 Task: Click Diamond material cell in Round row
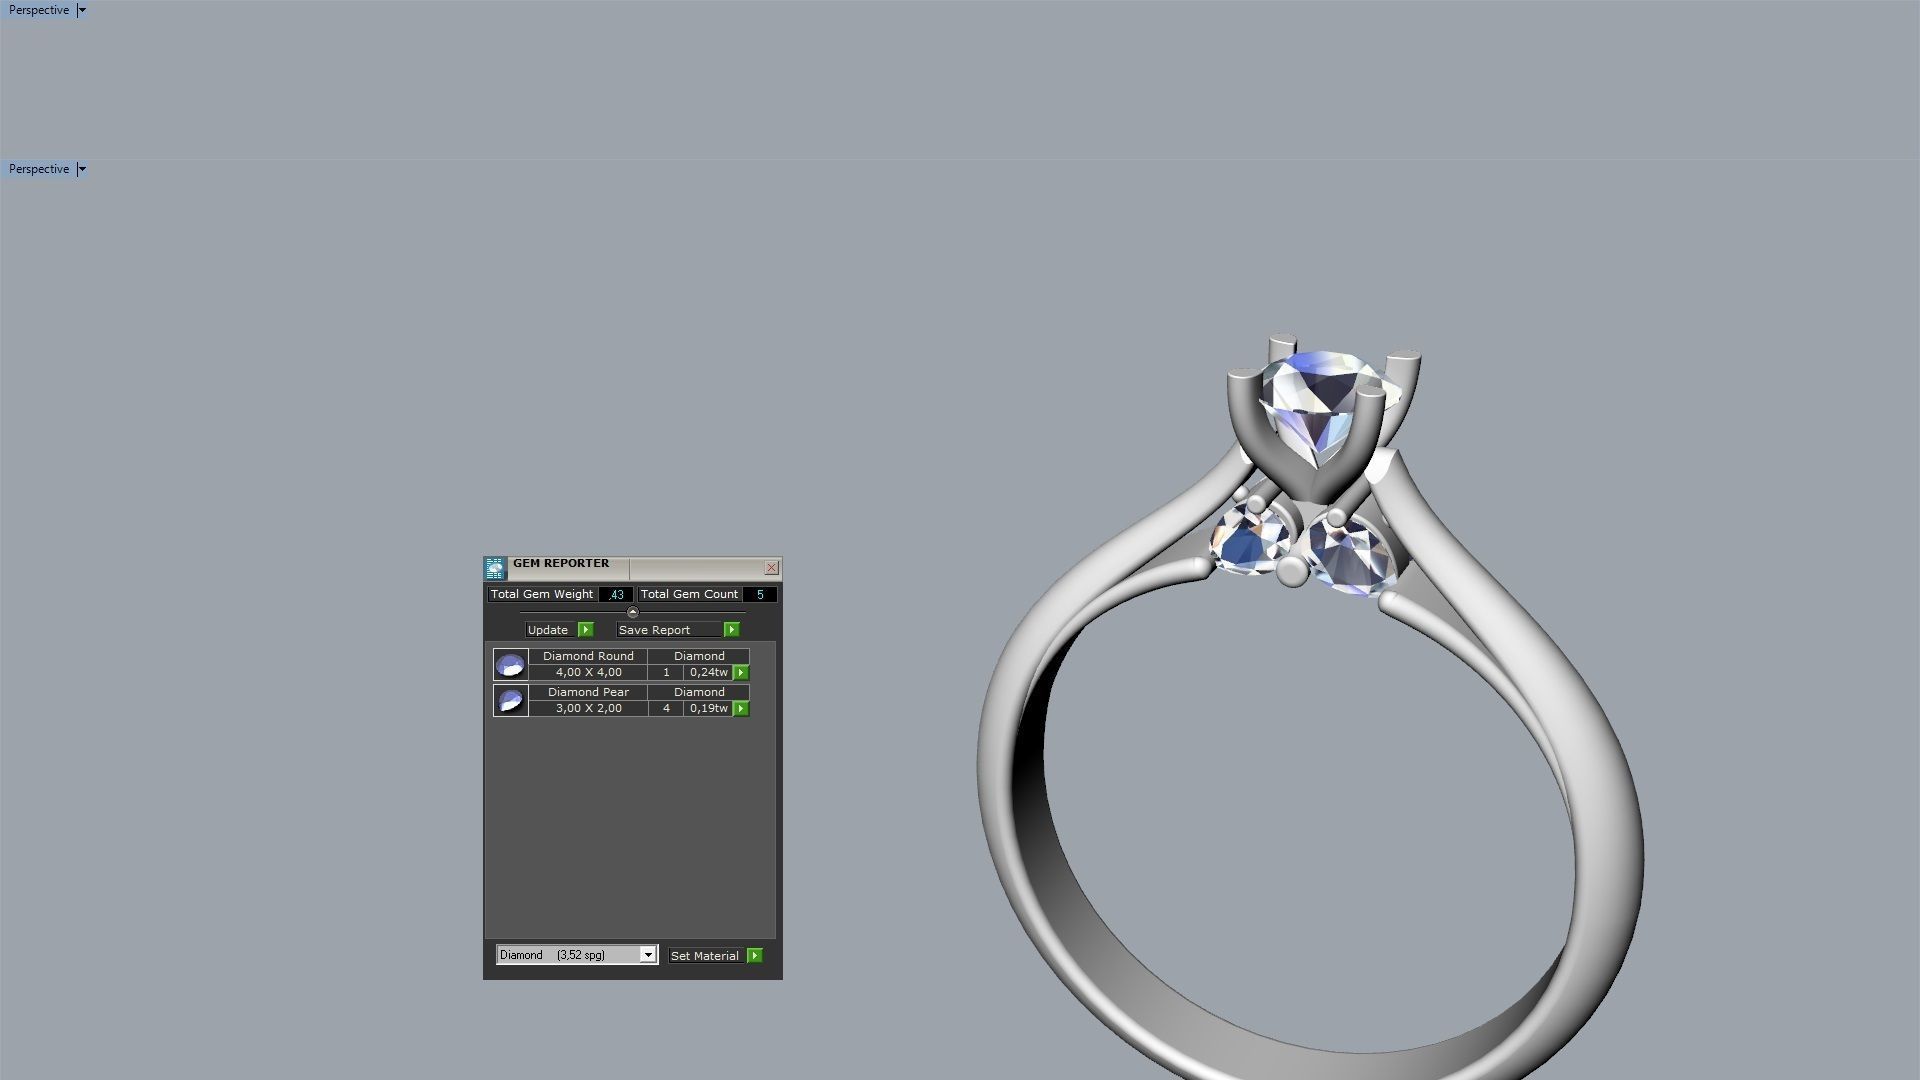click(699, 656)
